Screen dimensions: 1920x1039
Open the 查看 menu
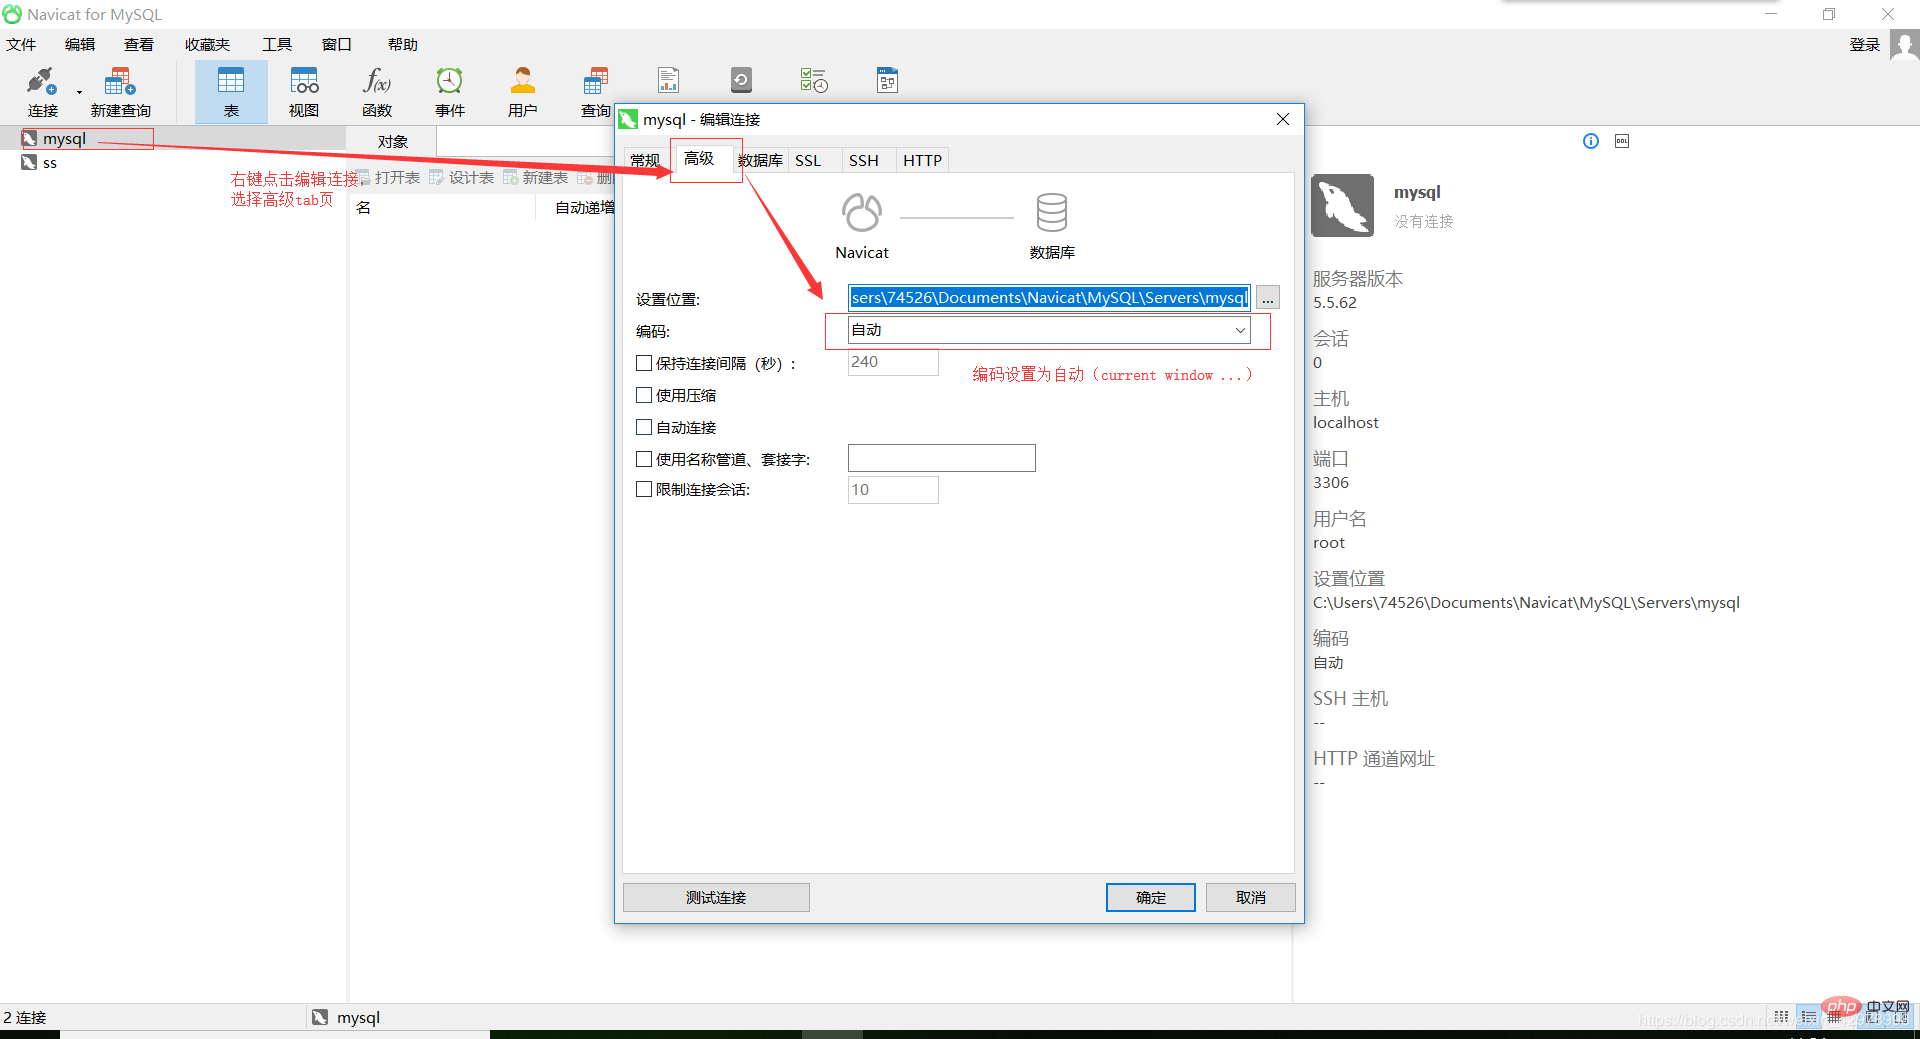[x=139, y=45]
